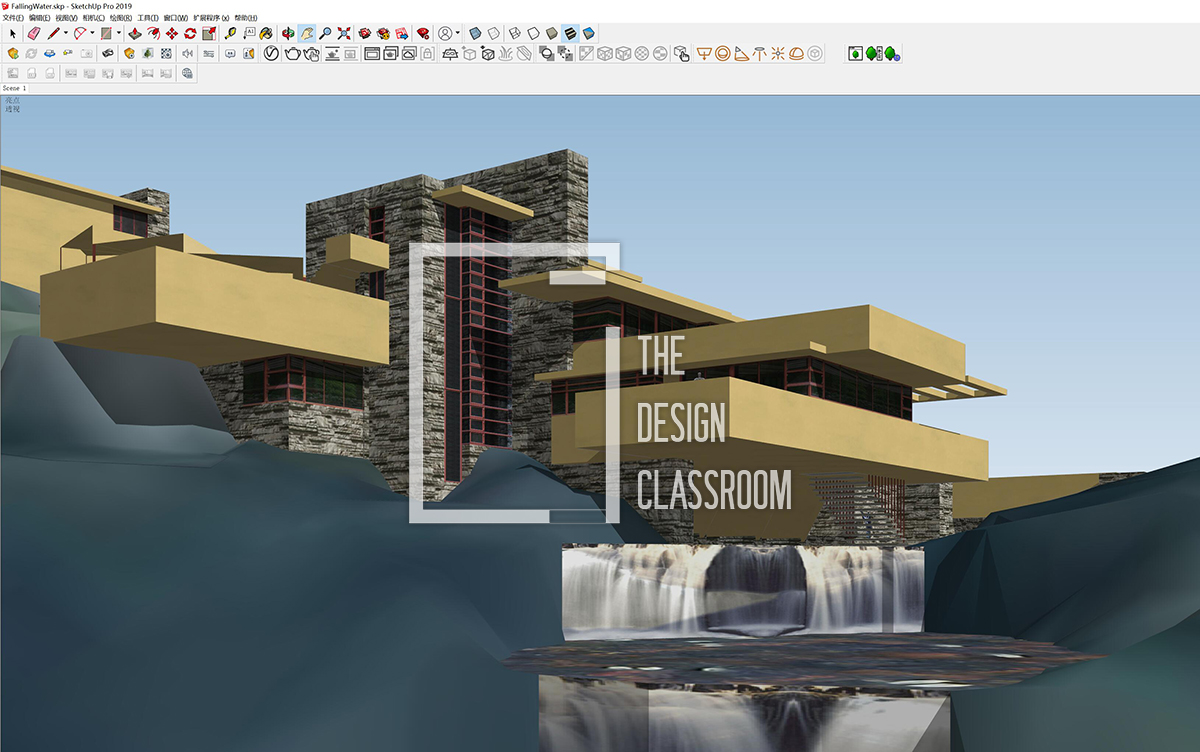
Task: Select the Offset tool
Action: [153, 33]
